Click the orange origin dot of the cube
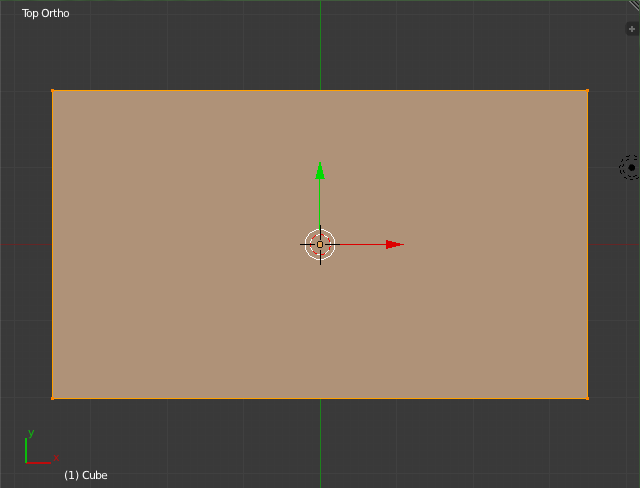The height and width of the screenshot is (488, 640). (320, 244)
